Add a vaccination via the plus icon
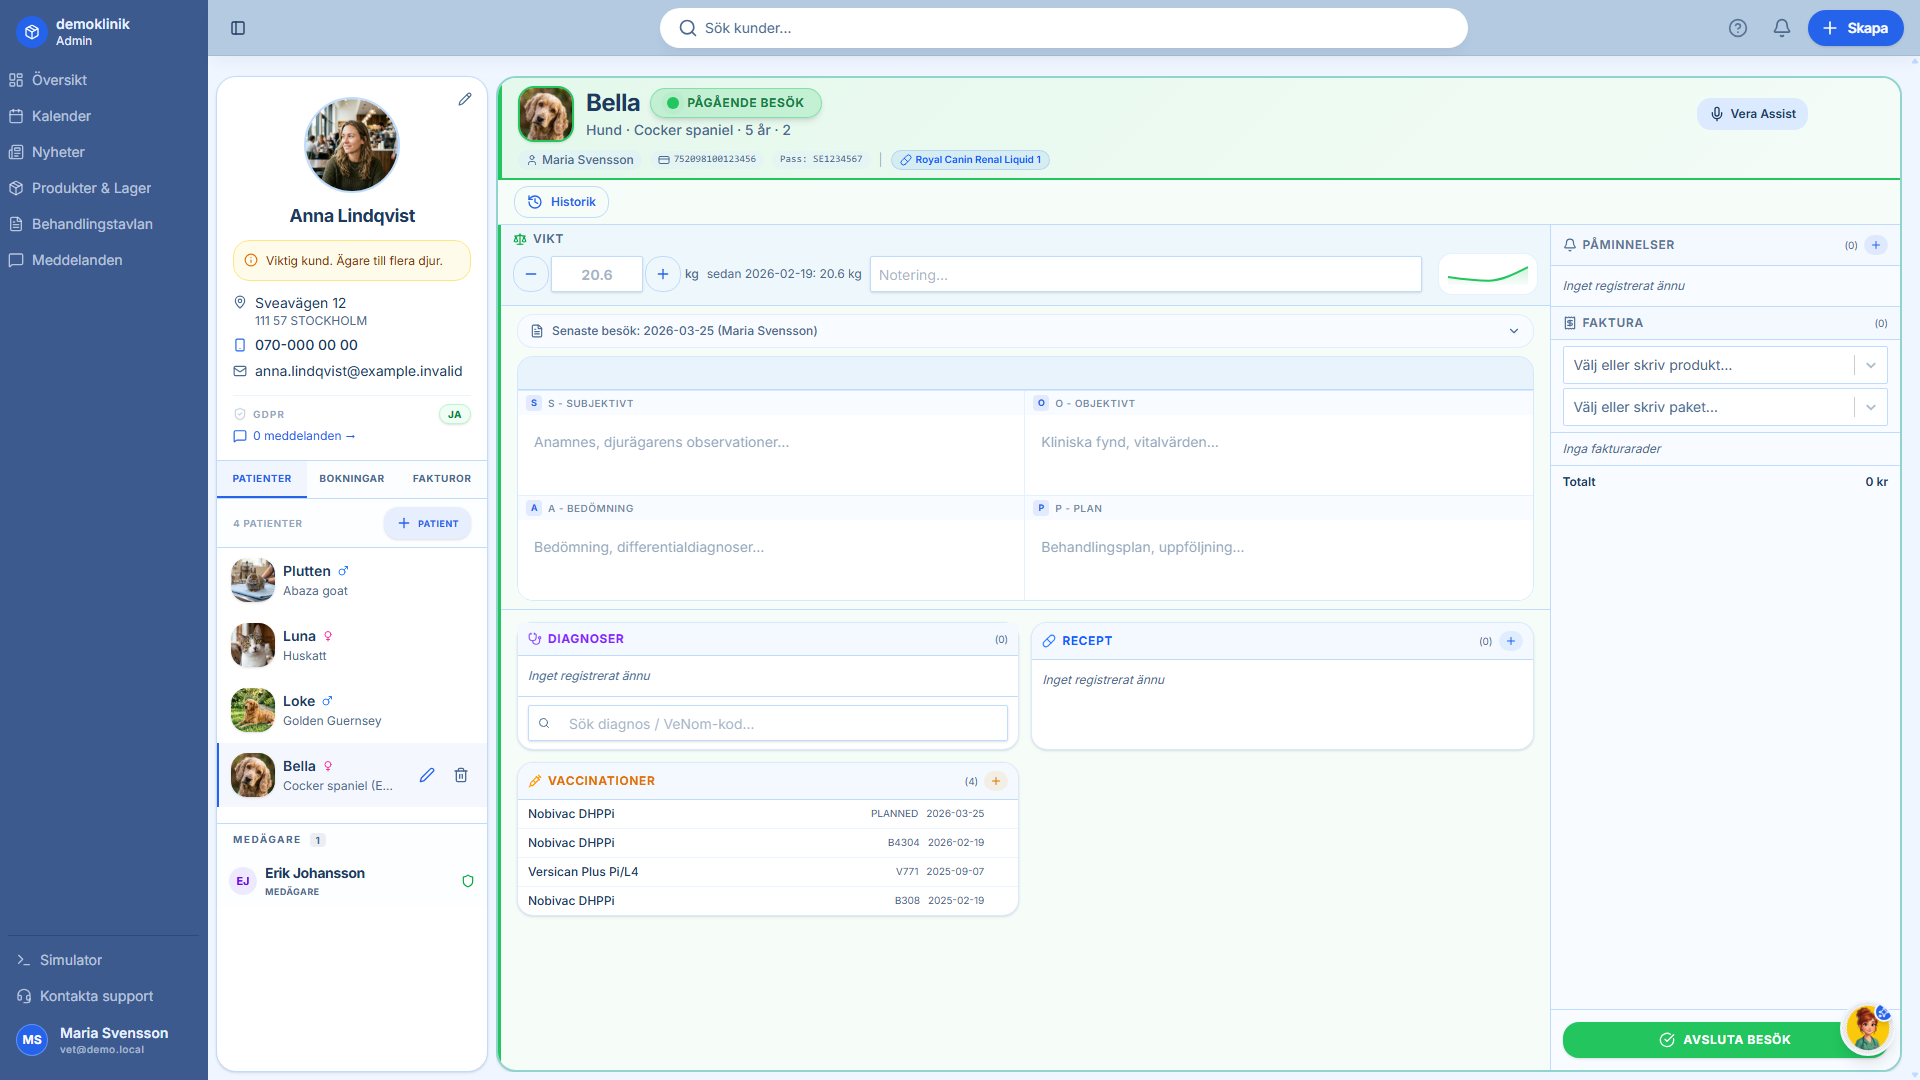Image resolution: width=1920 pixels, height=1080 pixels. (x=996, y=781)
